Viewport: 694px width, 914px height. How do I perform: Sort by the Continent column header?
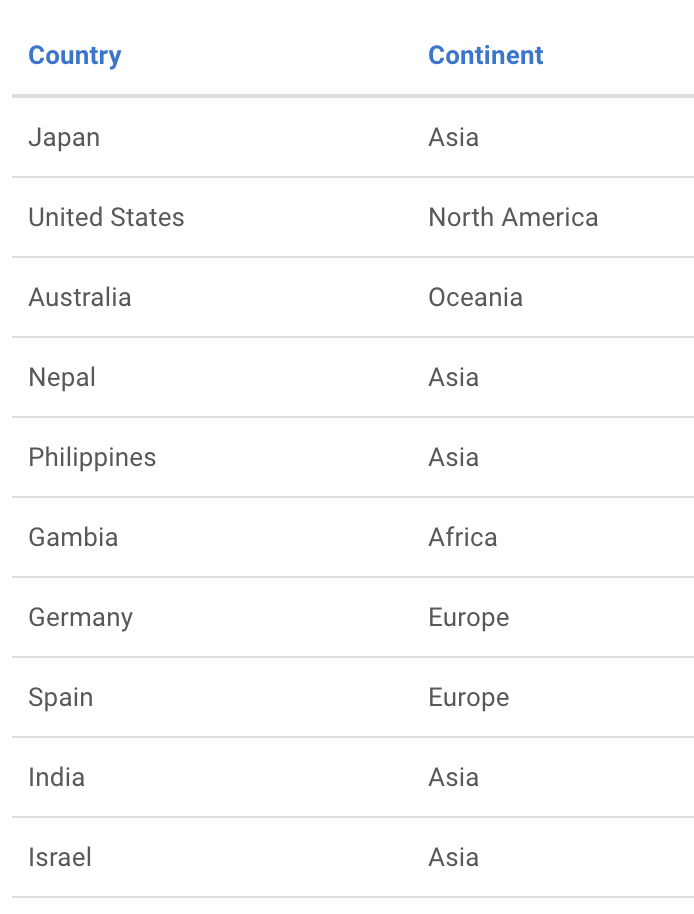486,55
